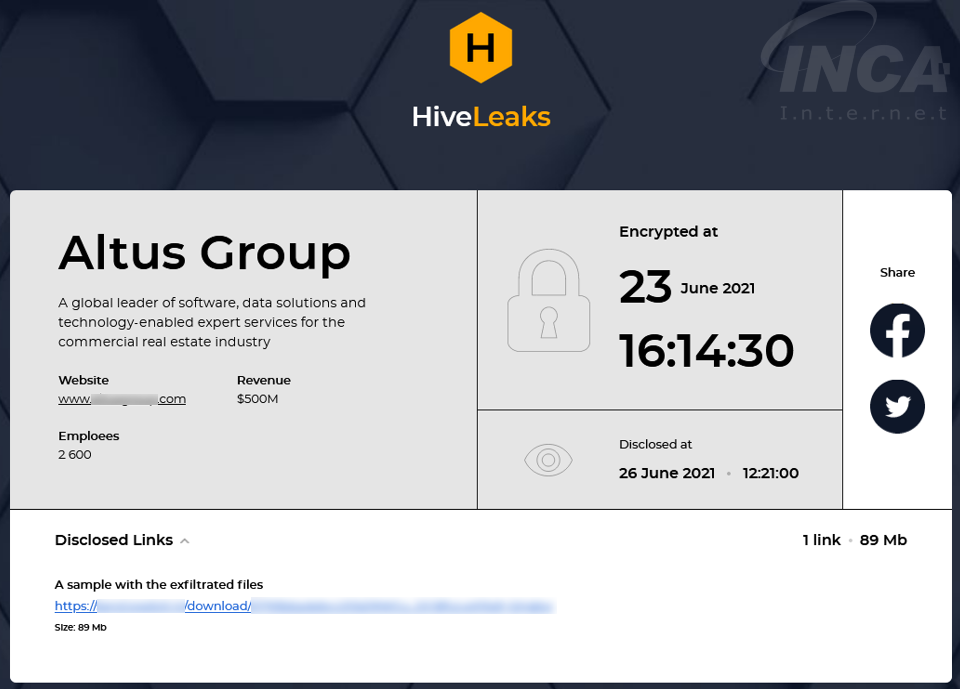Click the Altus Group heading

[204, 252]
